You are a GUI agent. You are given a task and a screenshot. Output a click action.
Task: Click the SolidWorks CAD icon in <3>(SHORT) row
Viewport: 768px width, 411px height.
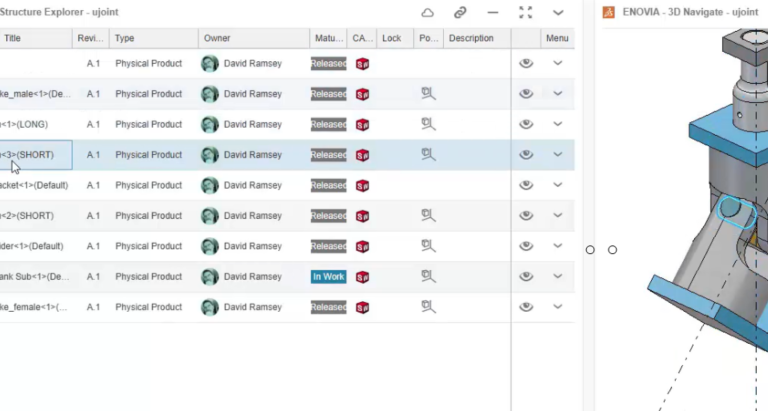pos(362,155)
